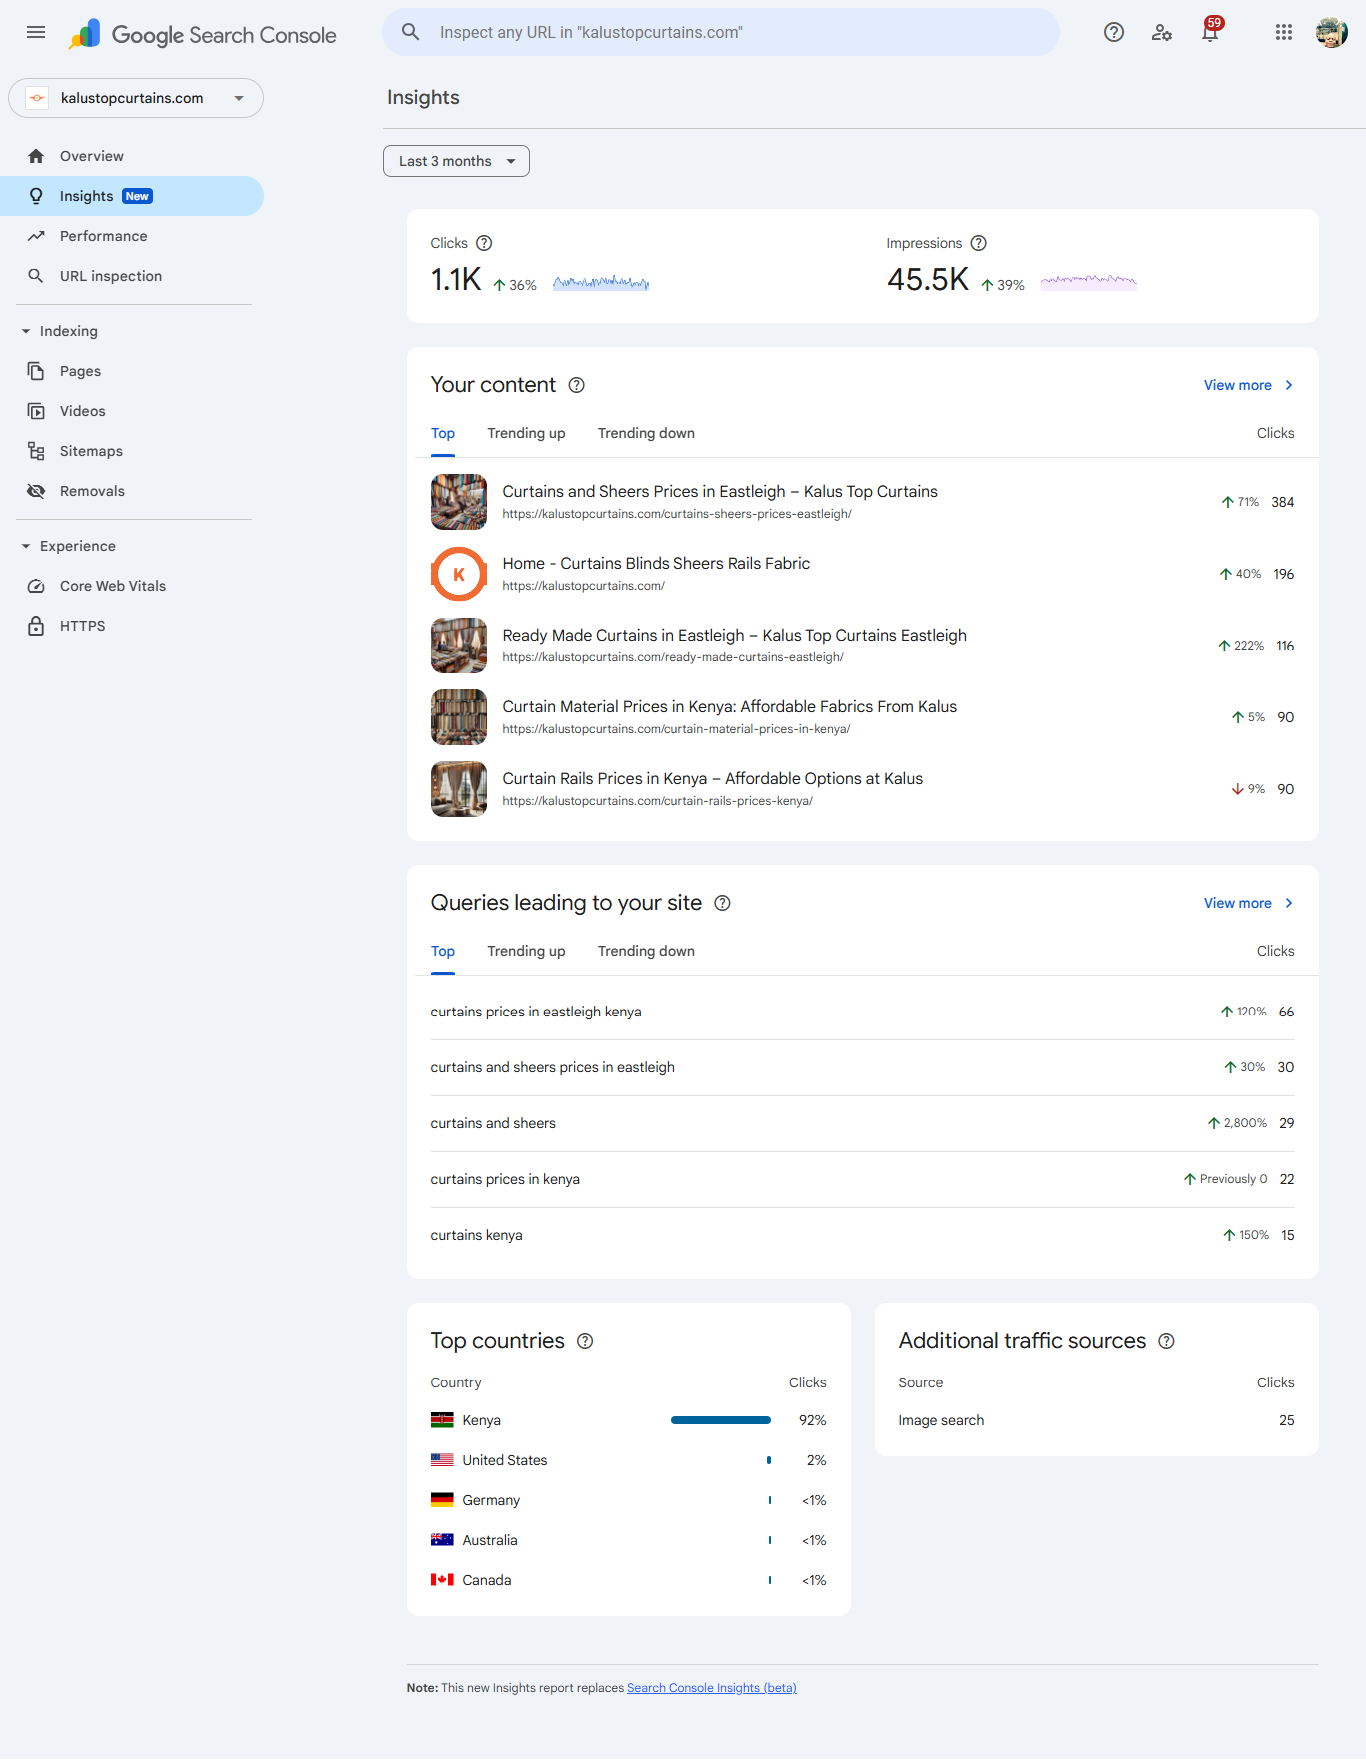Open Curtains and Sheers Prices in Eastleigh page
This screenshot has width=1366, height=1763.
pos(862,502)
